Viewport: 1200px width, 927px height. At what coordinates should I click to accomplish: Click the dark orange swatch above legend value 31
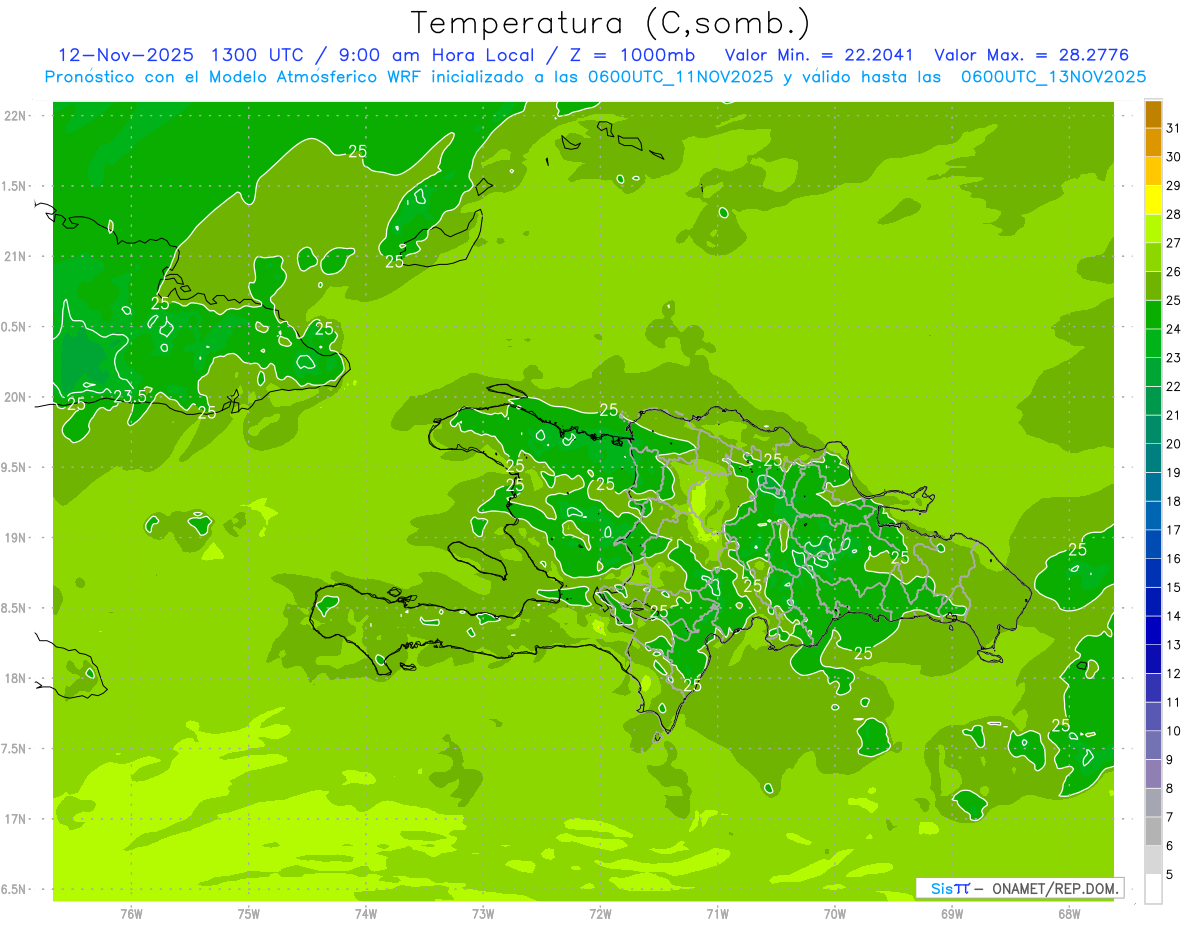tap(1153, 115)
